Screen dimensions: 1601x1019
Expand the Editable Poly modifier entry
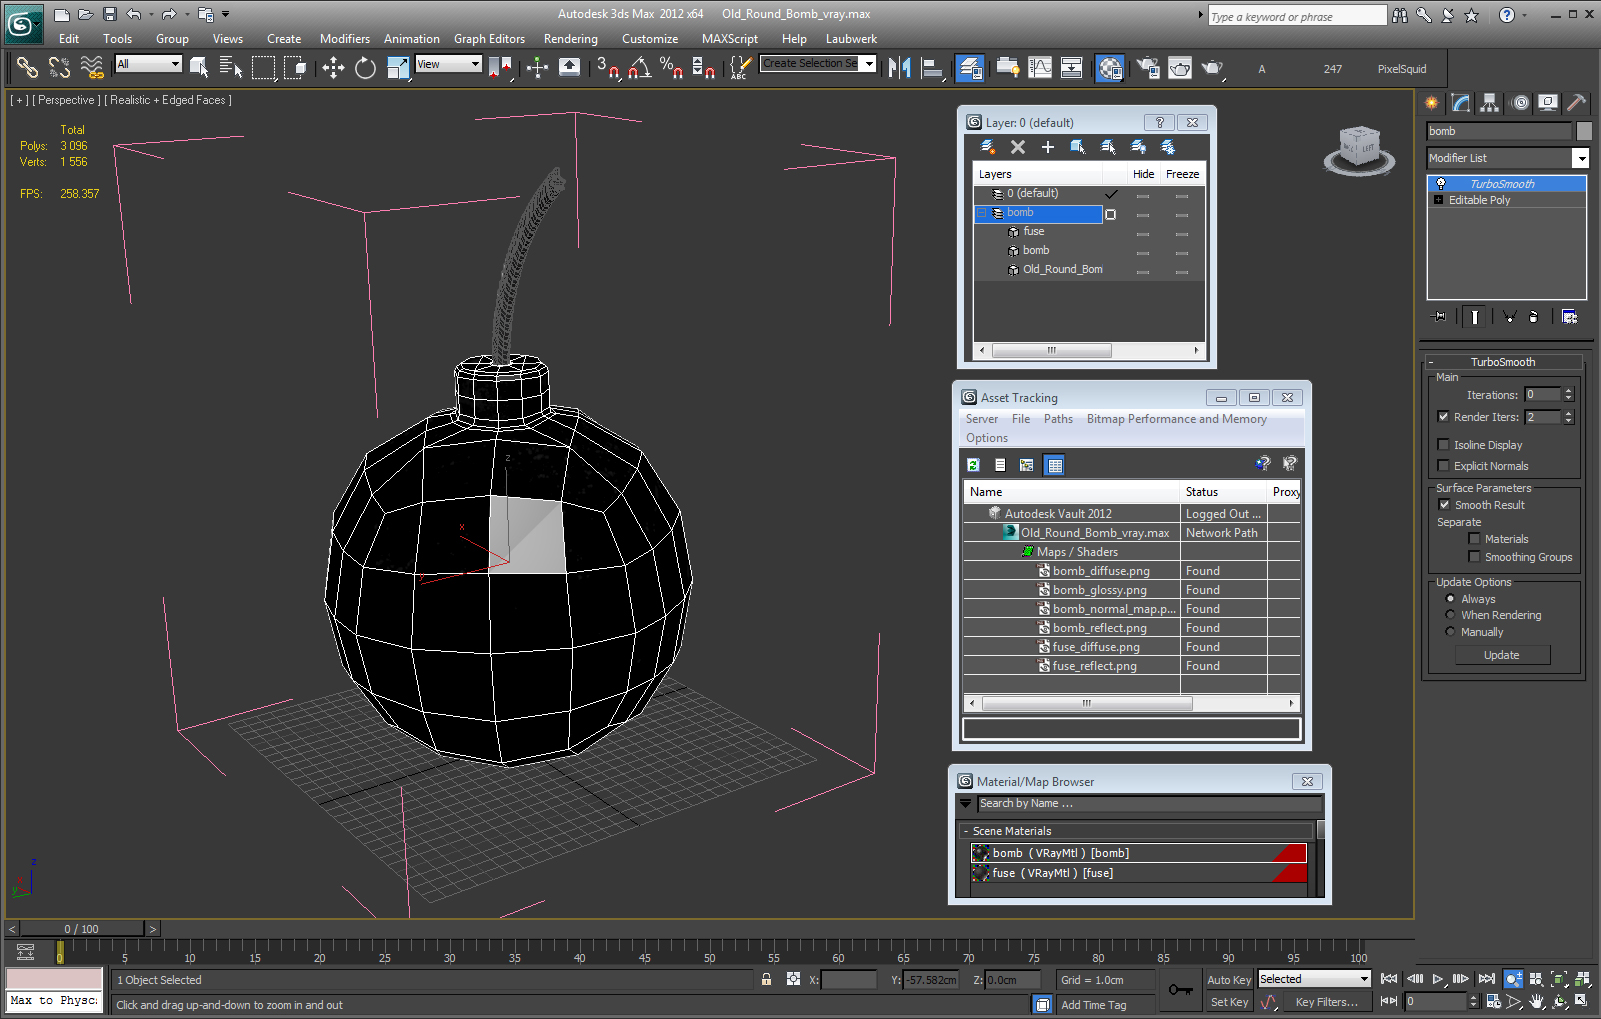point(1438,200)
